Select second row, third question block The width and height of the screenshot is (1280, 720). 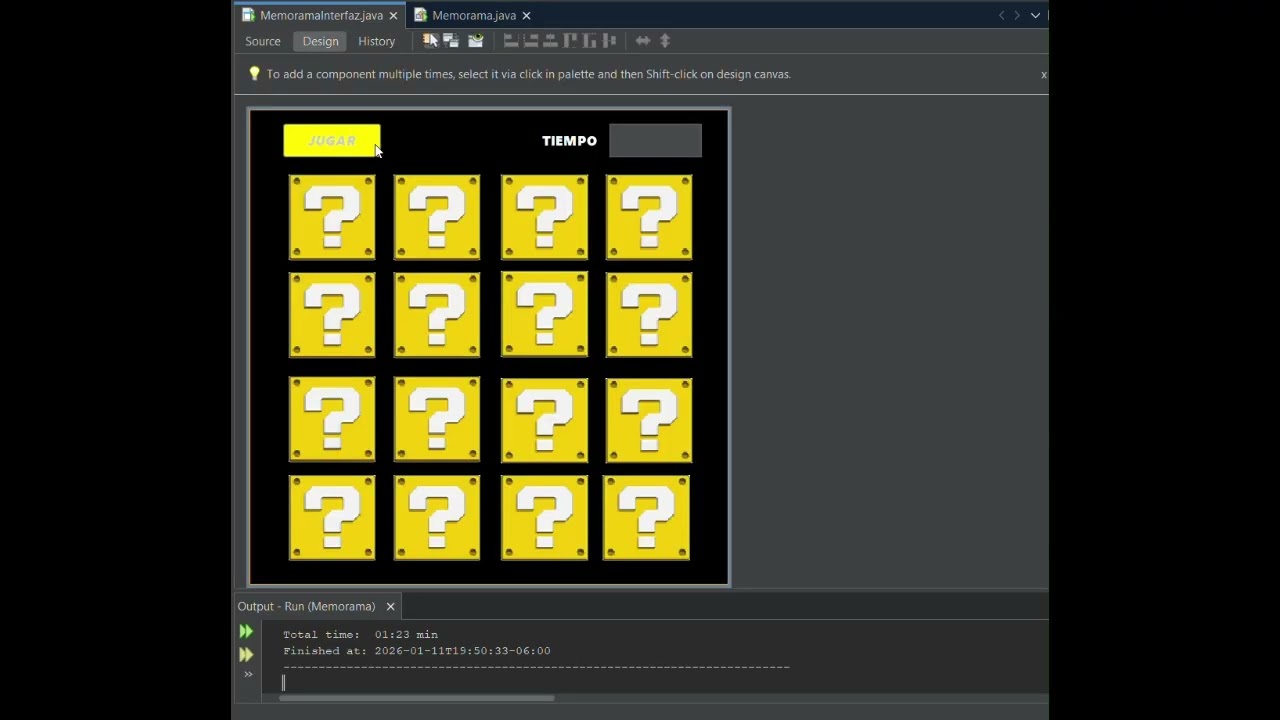(x=545, y=314)
